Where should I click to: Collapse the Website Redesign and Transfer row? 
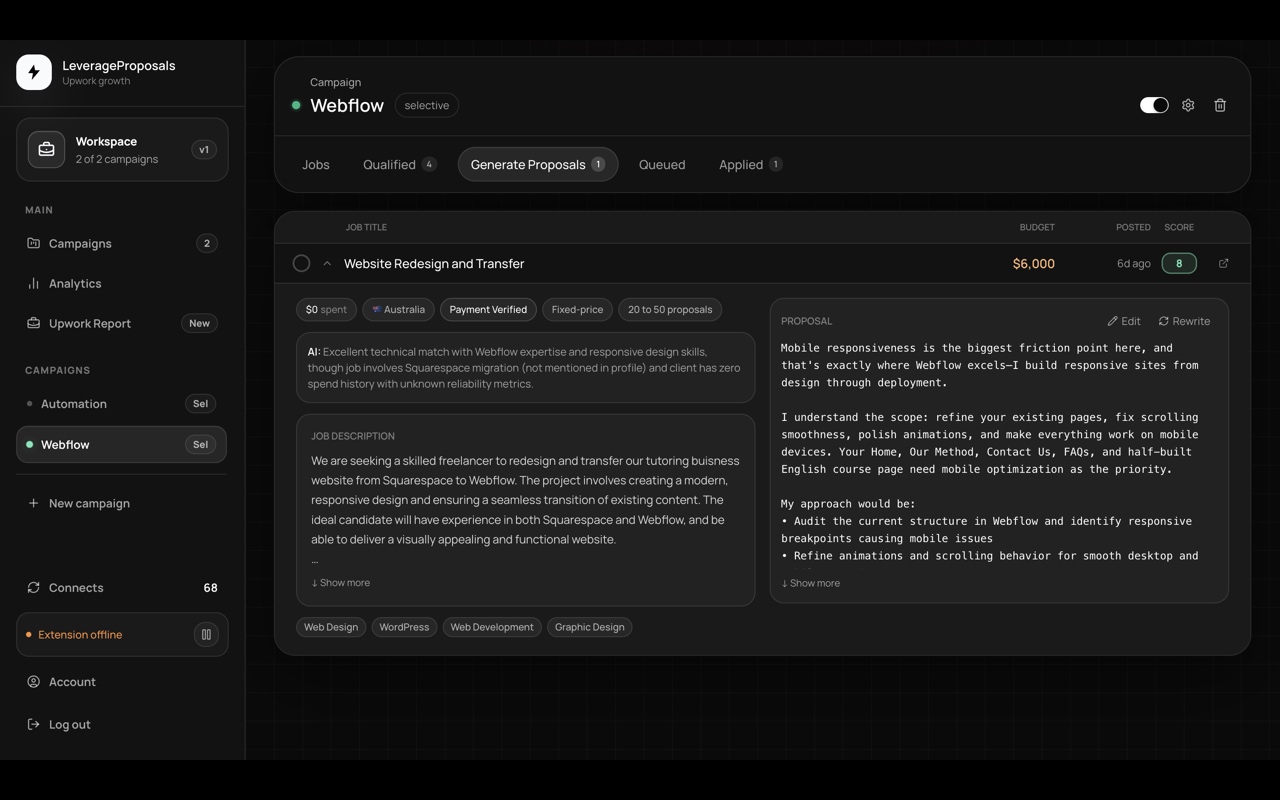pos(327,264)
